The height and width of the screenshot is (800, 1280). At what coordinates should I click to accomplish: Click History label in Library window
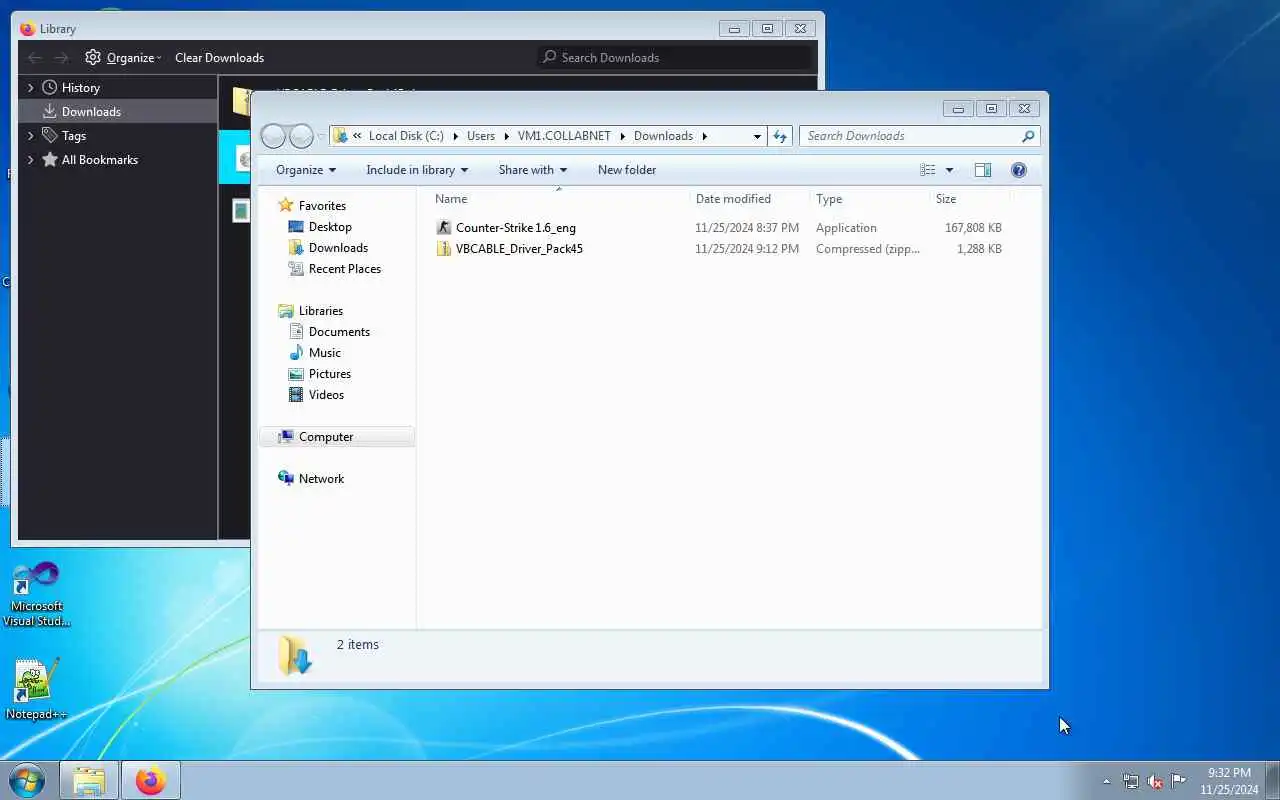(81, 88)
